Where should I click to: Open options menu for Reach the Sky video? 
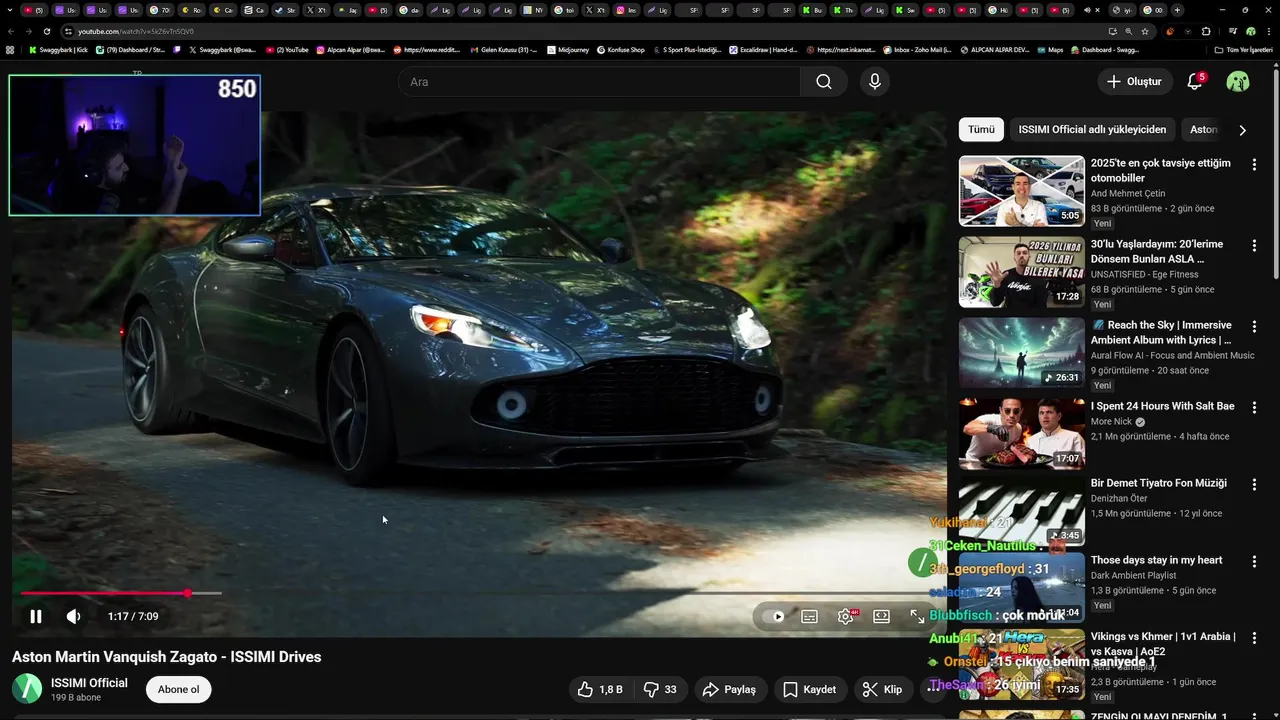tap(1254, 326)
